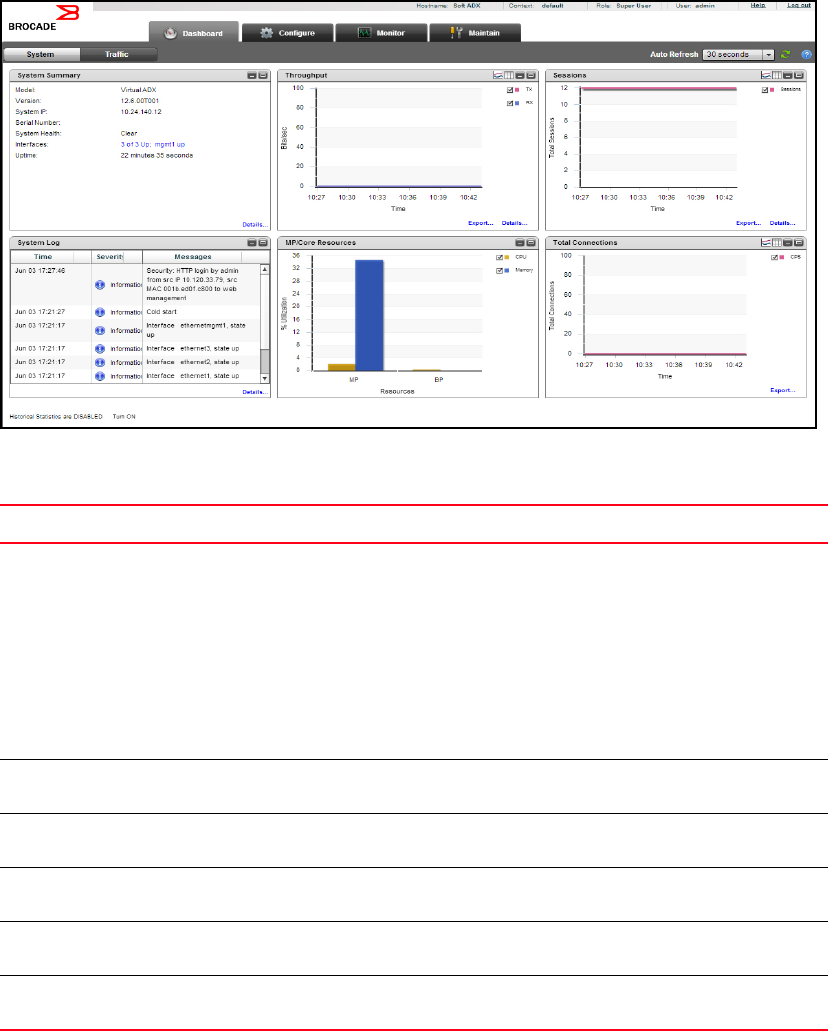
Task: Toggle the Memory checkbox in MP/Core Resources
Action: [498, 270]
